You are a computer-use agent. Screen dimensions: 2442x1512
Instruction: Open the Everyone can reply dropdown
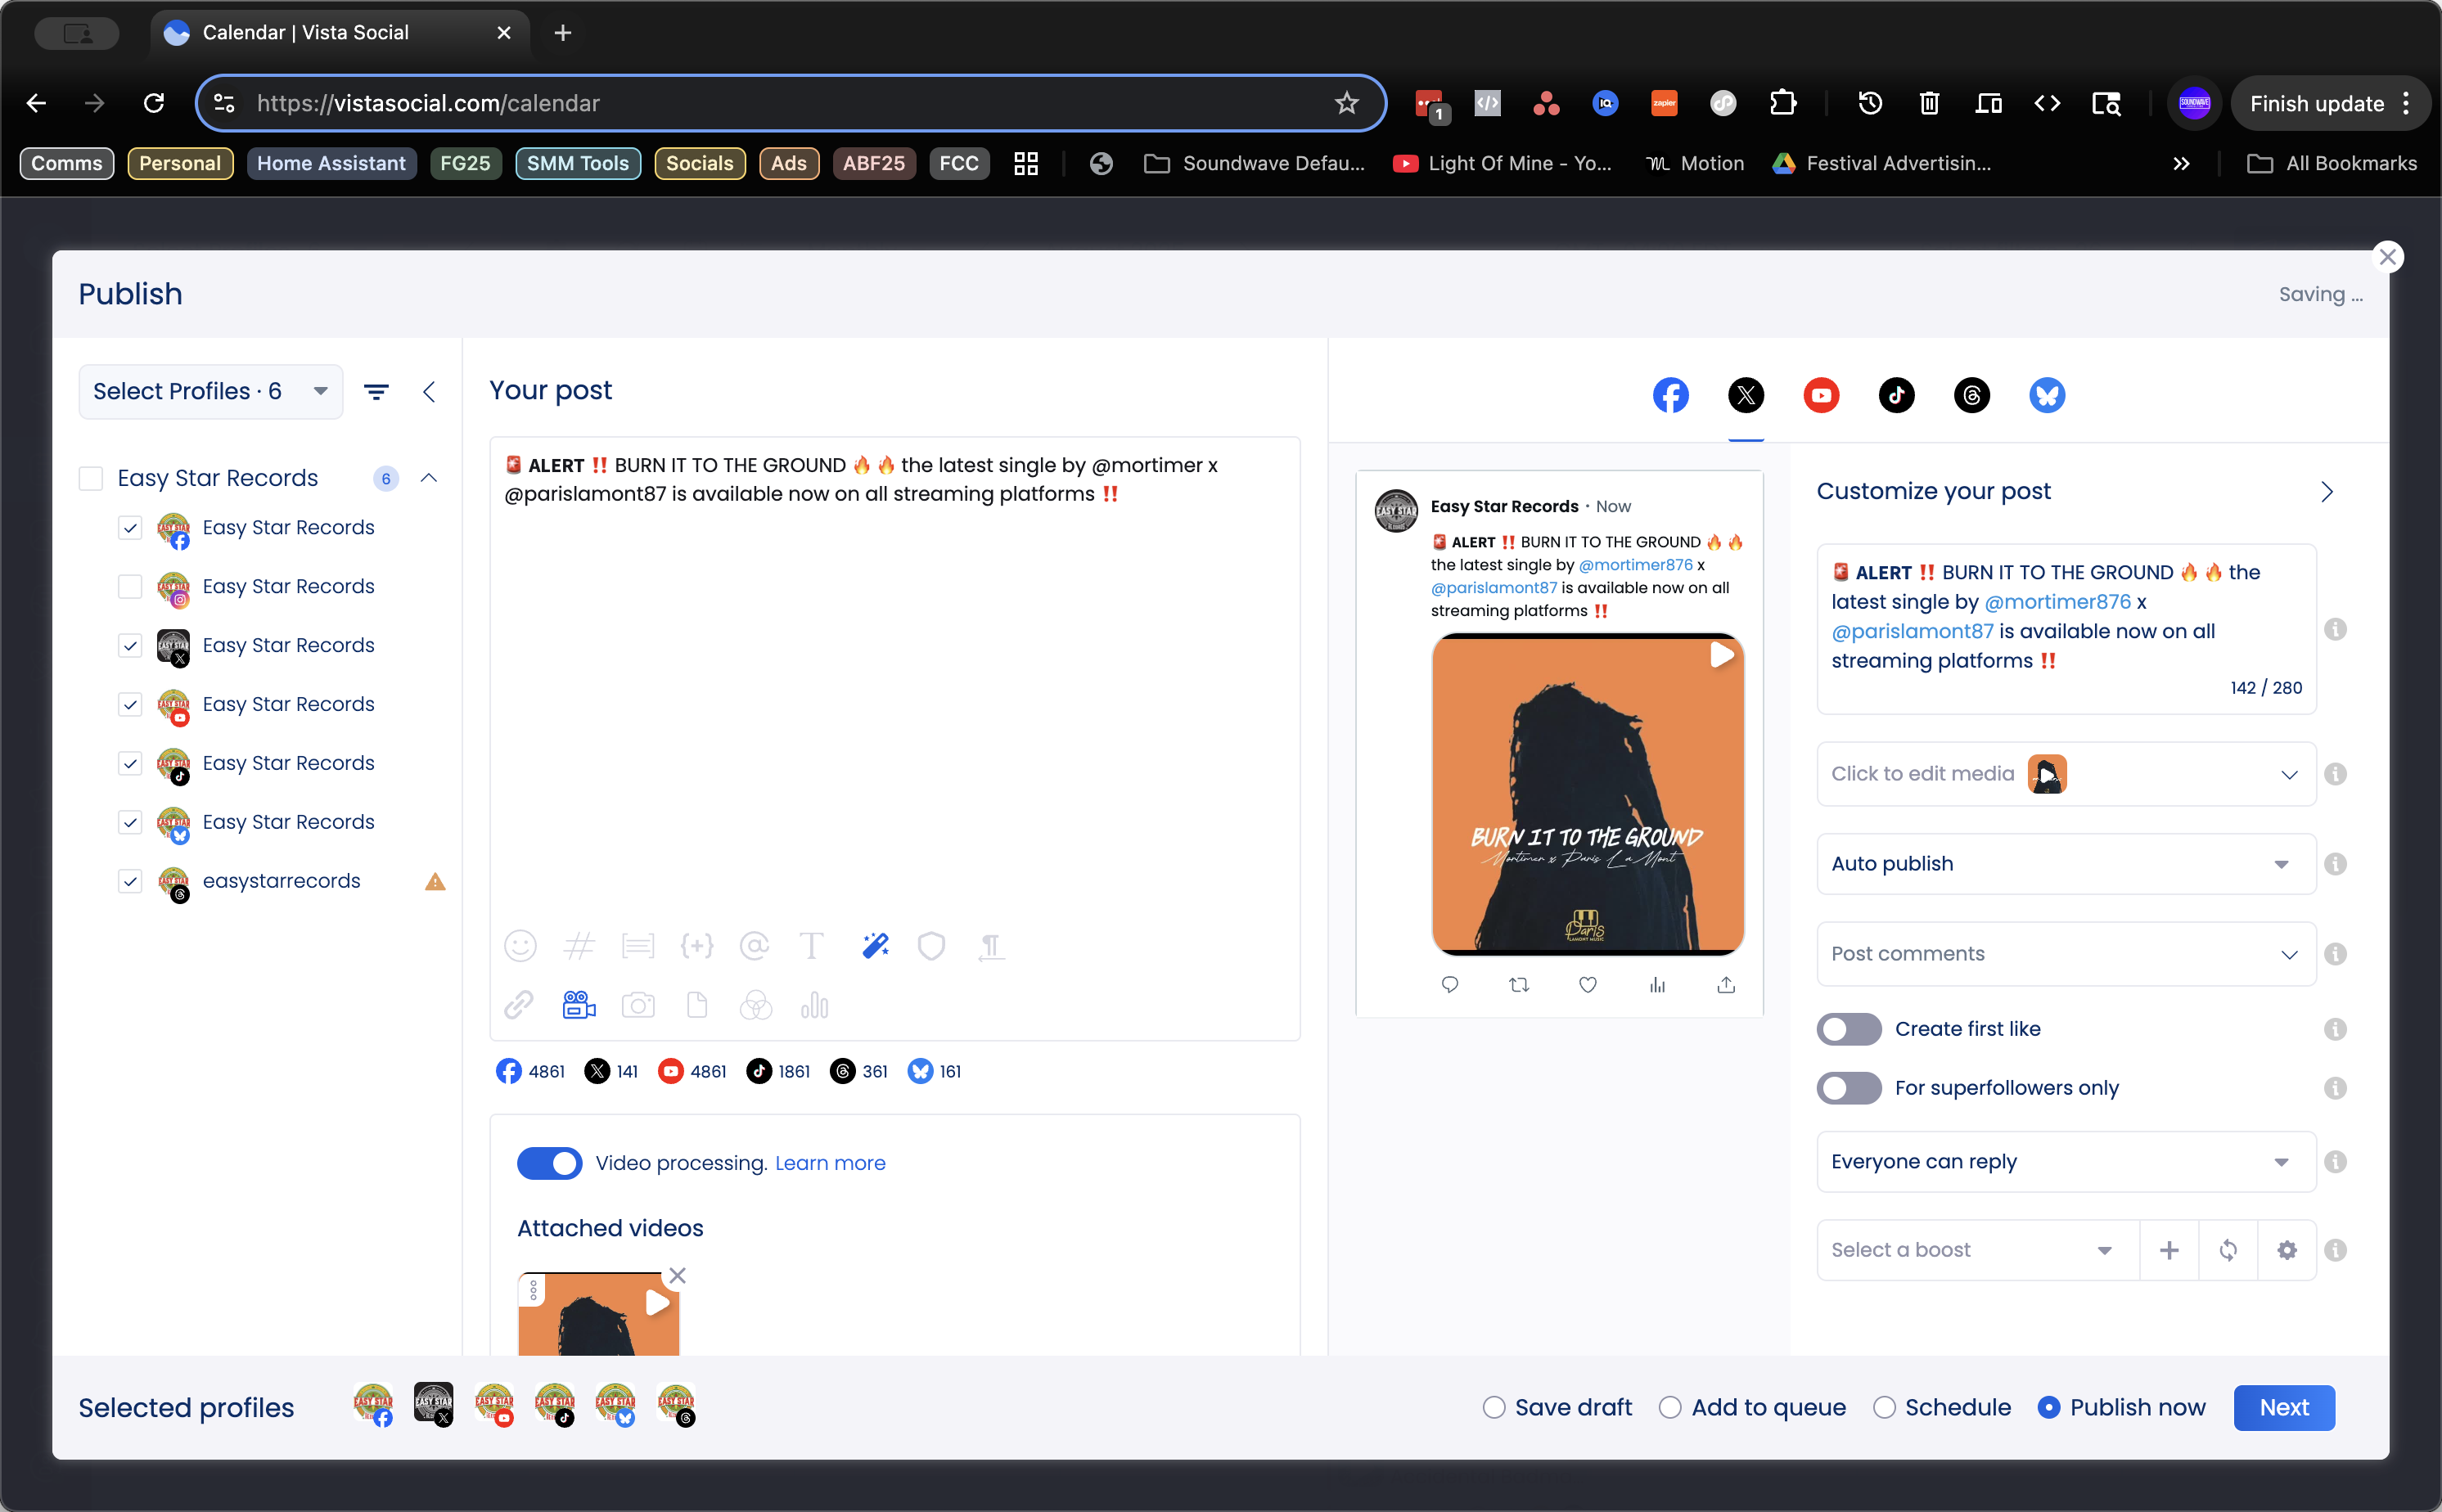2065,1162
